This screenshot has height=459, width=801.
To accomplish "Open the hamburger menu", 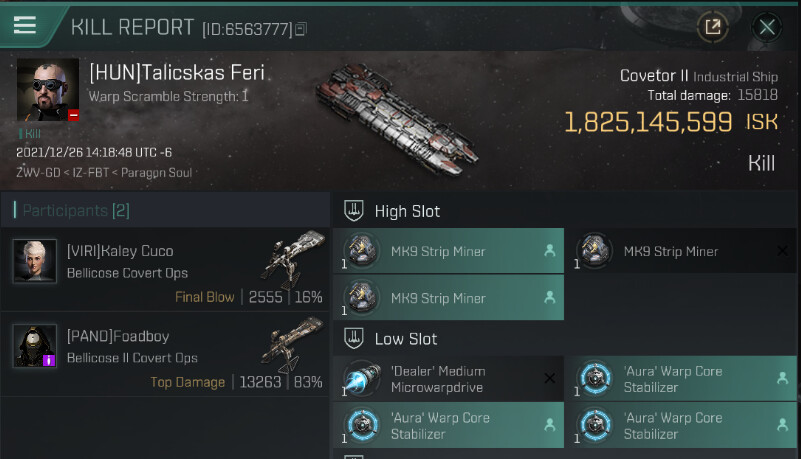I will point(25,26).
